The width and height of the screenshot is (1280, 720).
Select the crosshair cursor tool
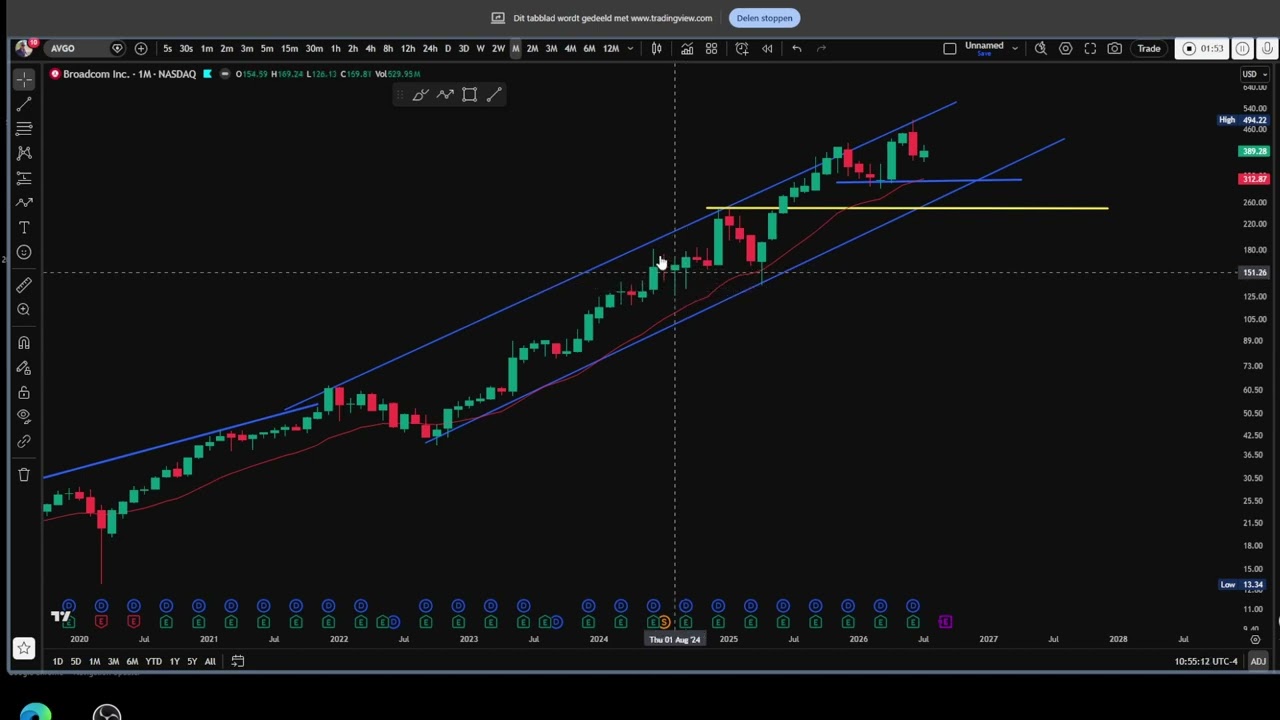click(x=24, y=79)
